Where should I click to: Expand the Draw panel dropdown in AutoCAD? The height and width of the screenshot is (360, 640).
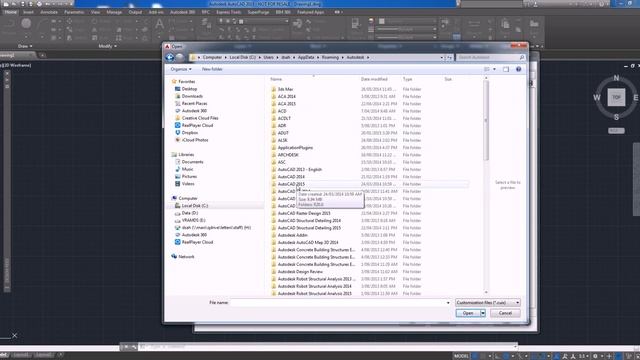[24, 46]
